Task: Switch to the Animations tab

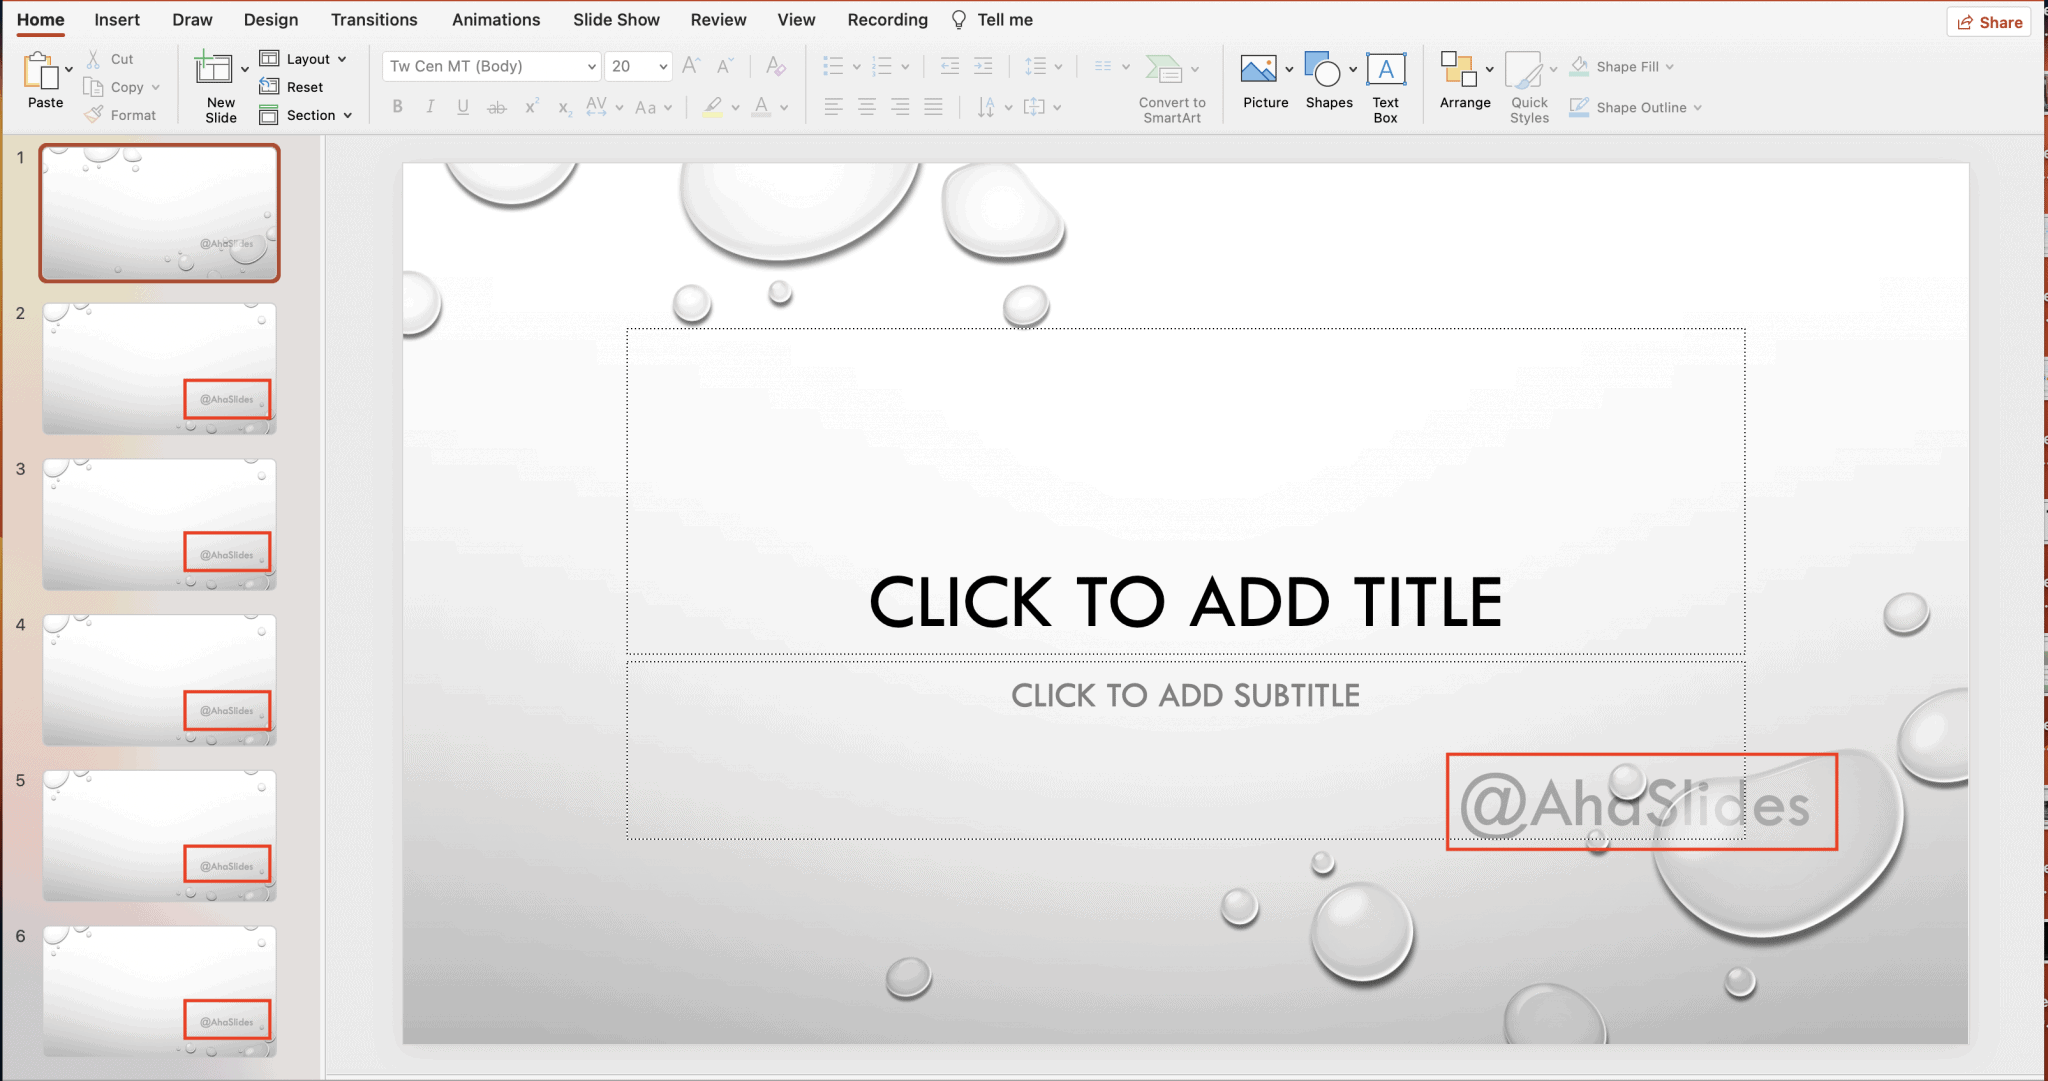Action: 496,19
